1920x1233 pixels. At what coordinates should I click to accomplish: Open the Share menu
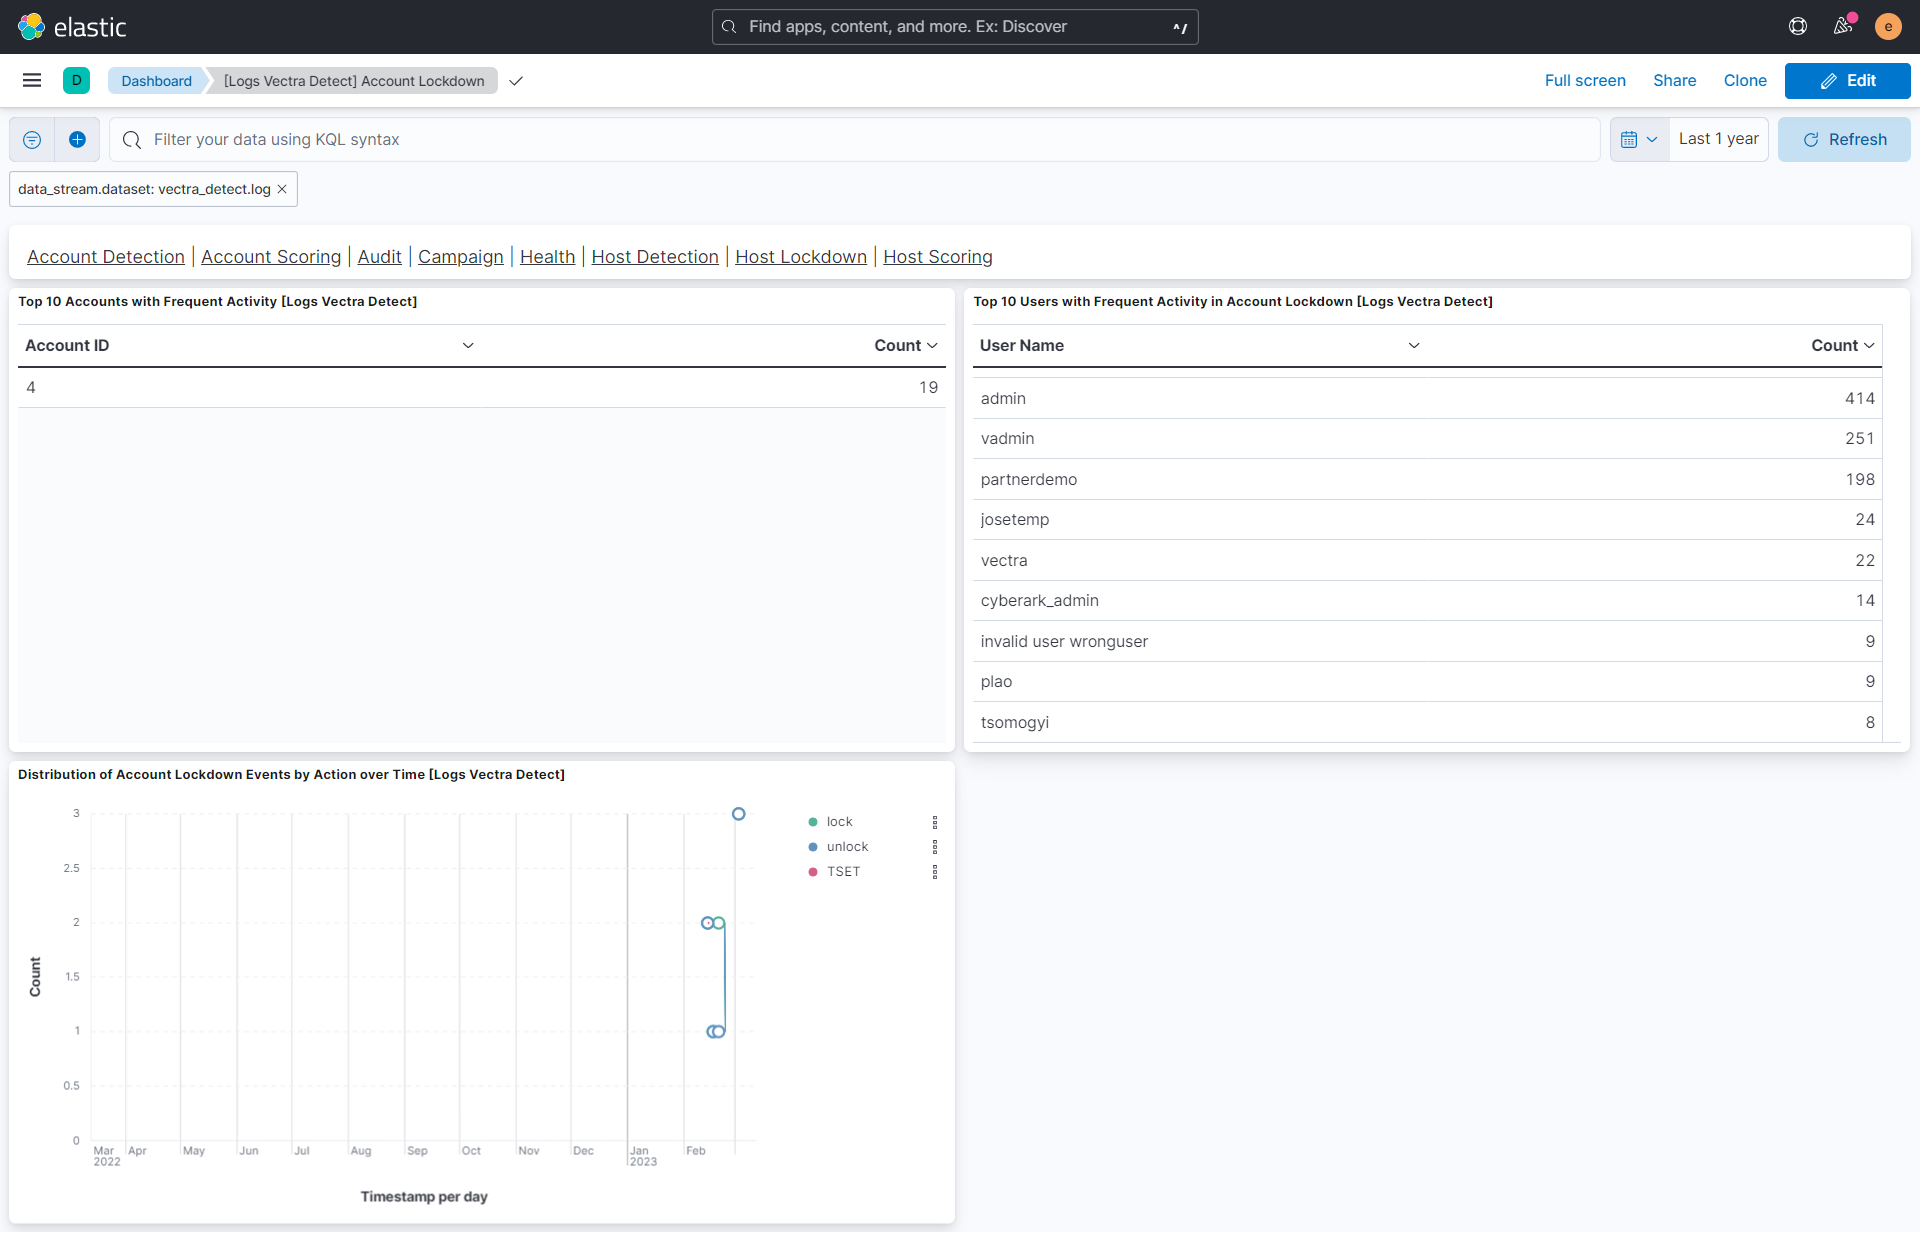tap(1675, 81)
